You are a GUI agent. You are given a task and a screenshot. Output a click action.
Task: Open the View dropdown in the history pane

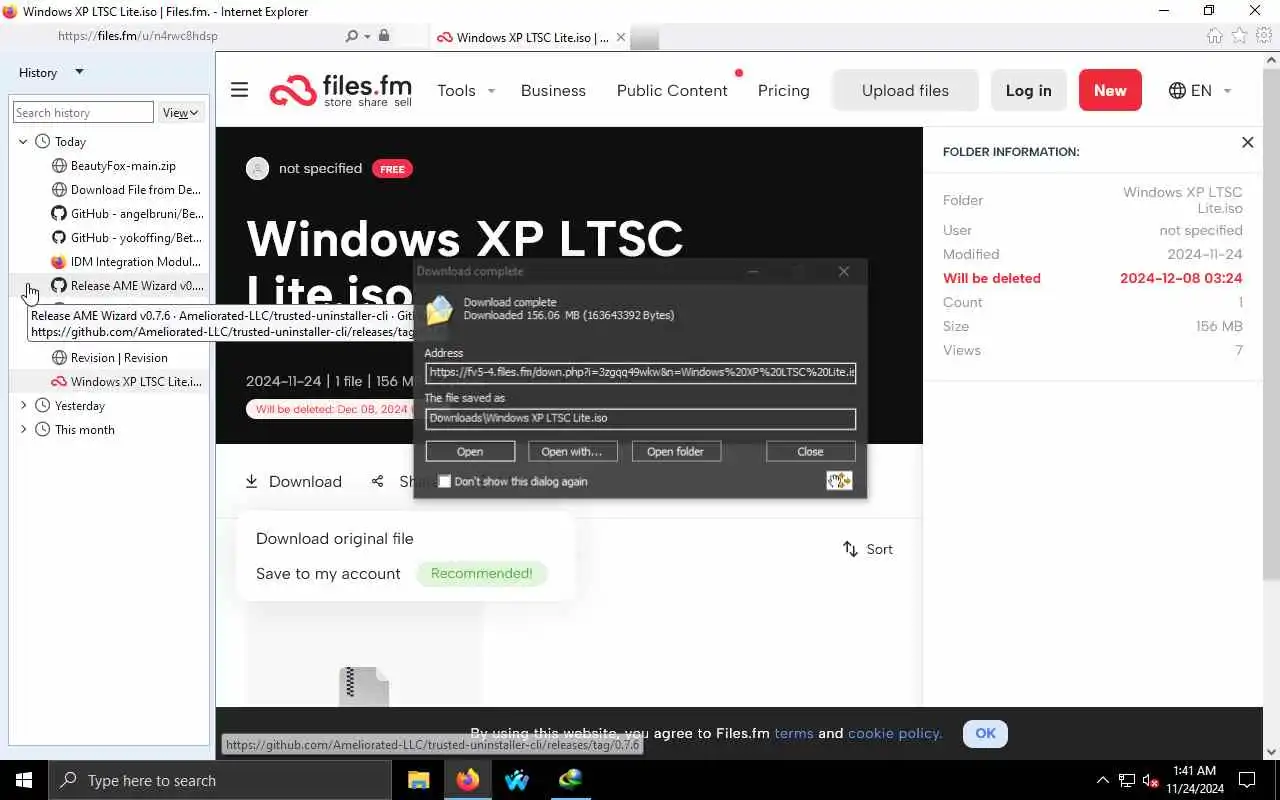pyautogui.click(x=182, y=113)
